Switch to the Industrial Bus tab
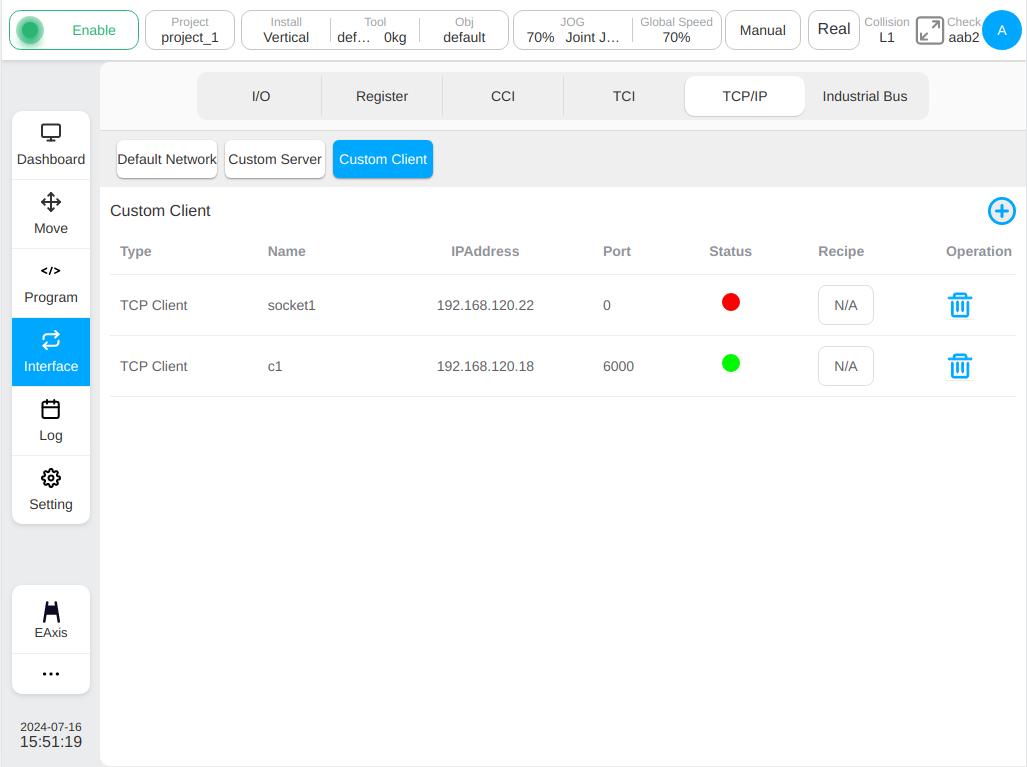 click(x=865, y=96)
